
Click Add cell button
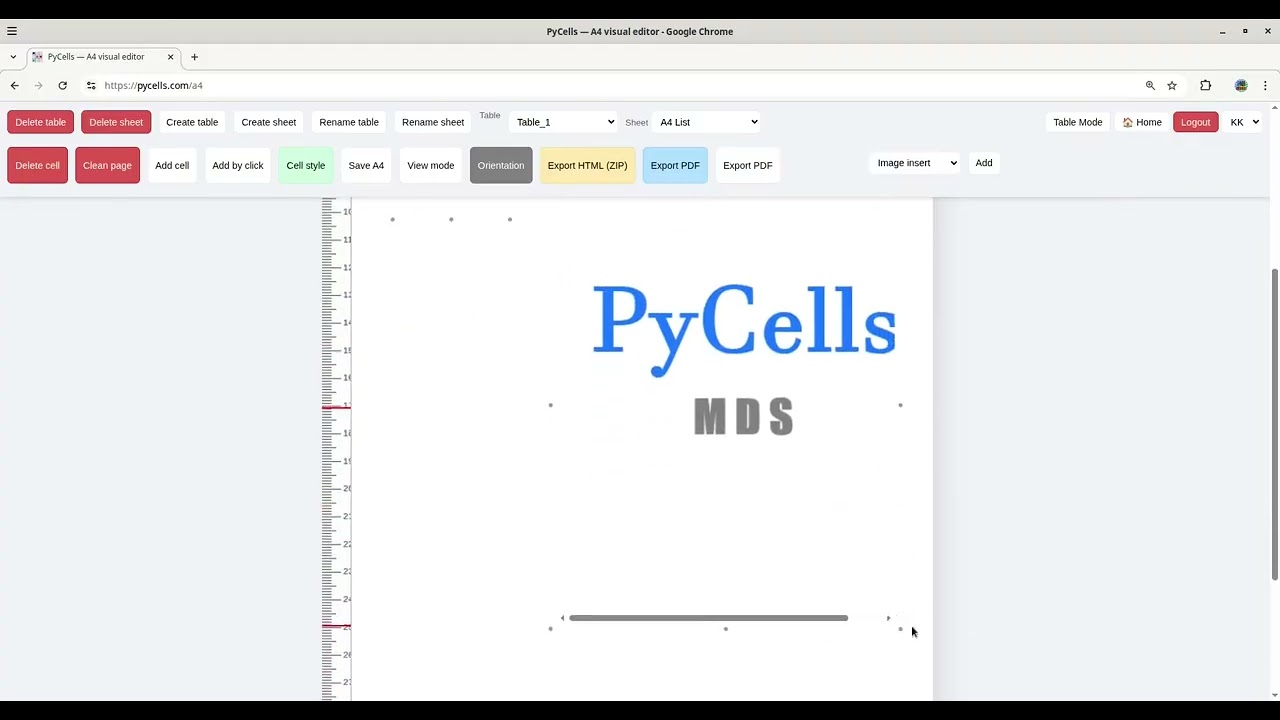pyautogui.click(x=172, y=166)
